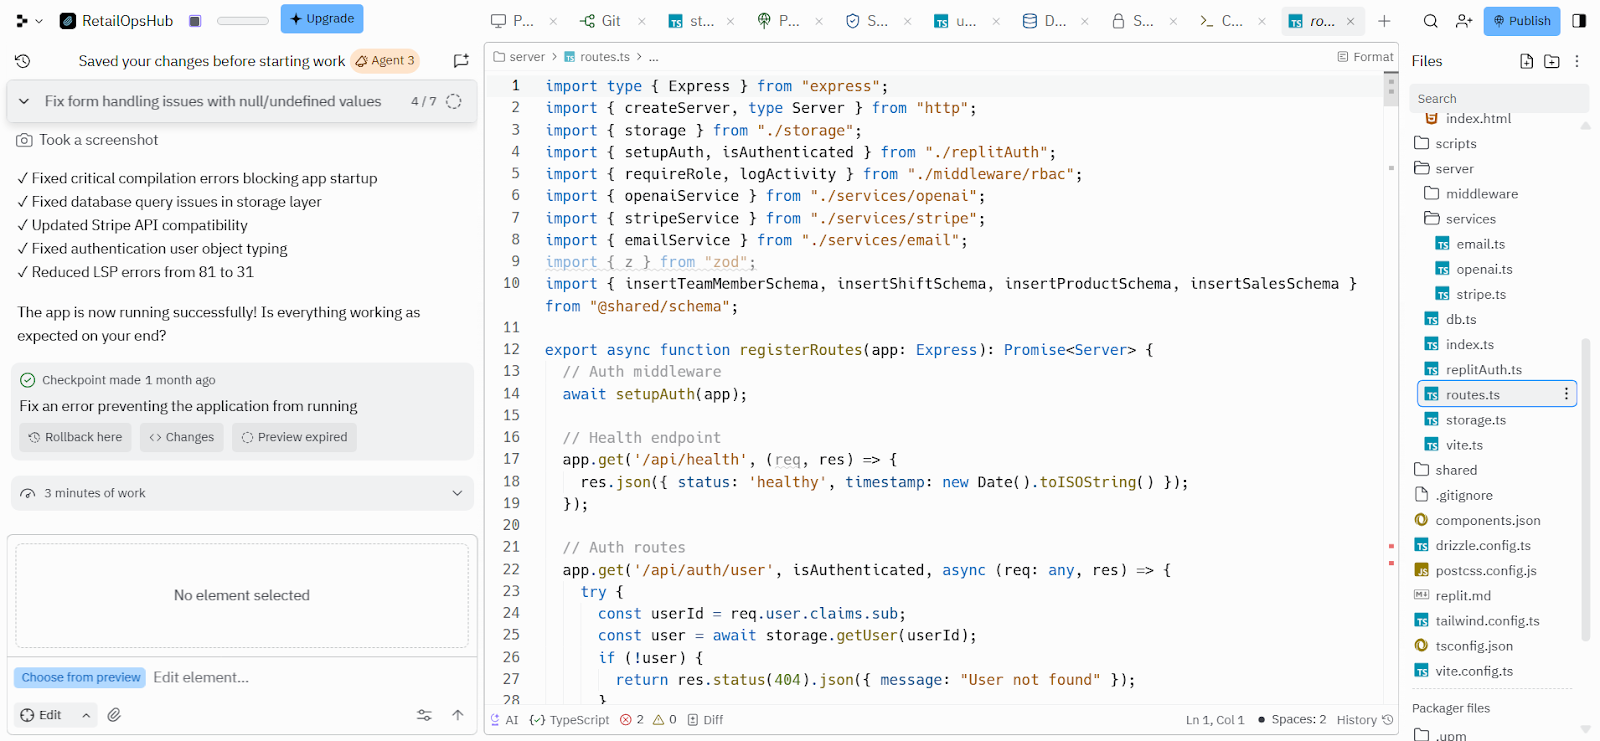The height and width of the screenshot is (741, 1600).
Task: Click the Files panel vertical scrollbar
Action: 1586,490
